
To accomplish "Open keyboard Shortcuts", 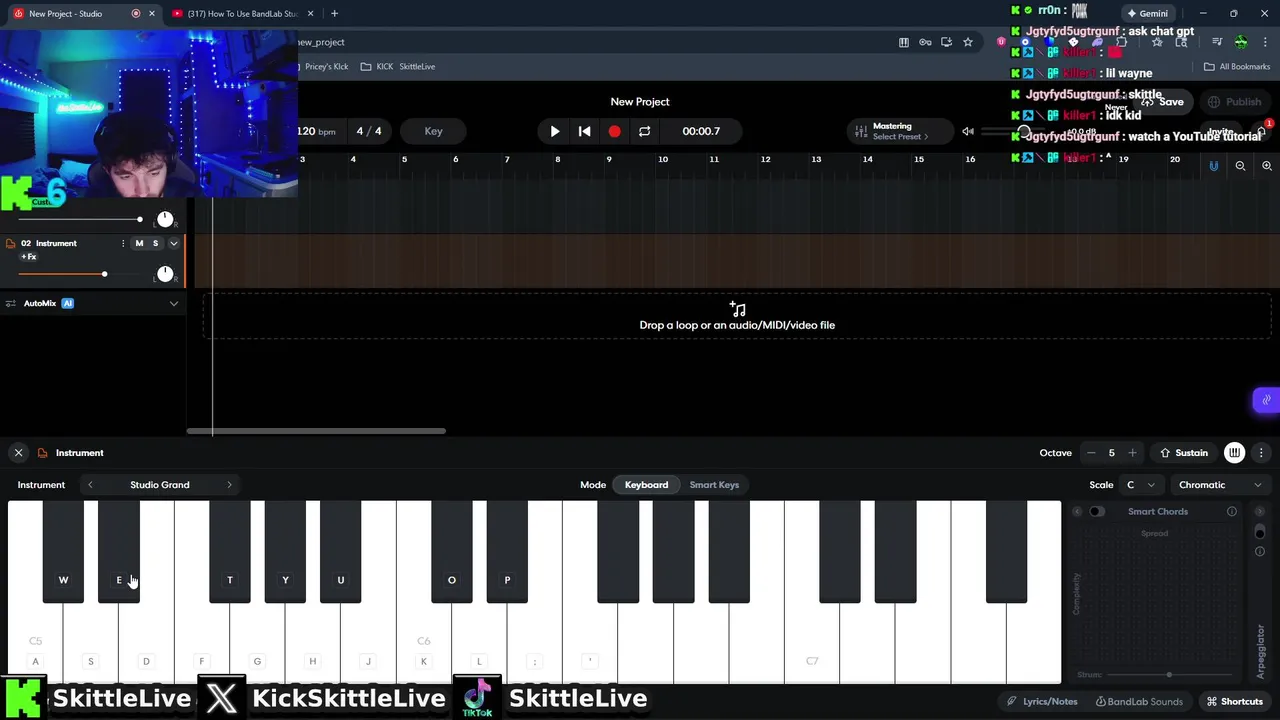I will [1234, 702].
